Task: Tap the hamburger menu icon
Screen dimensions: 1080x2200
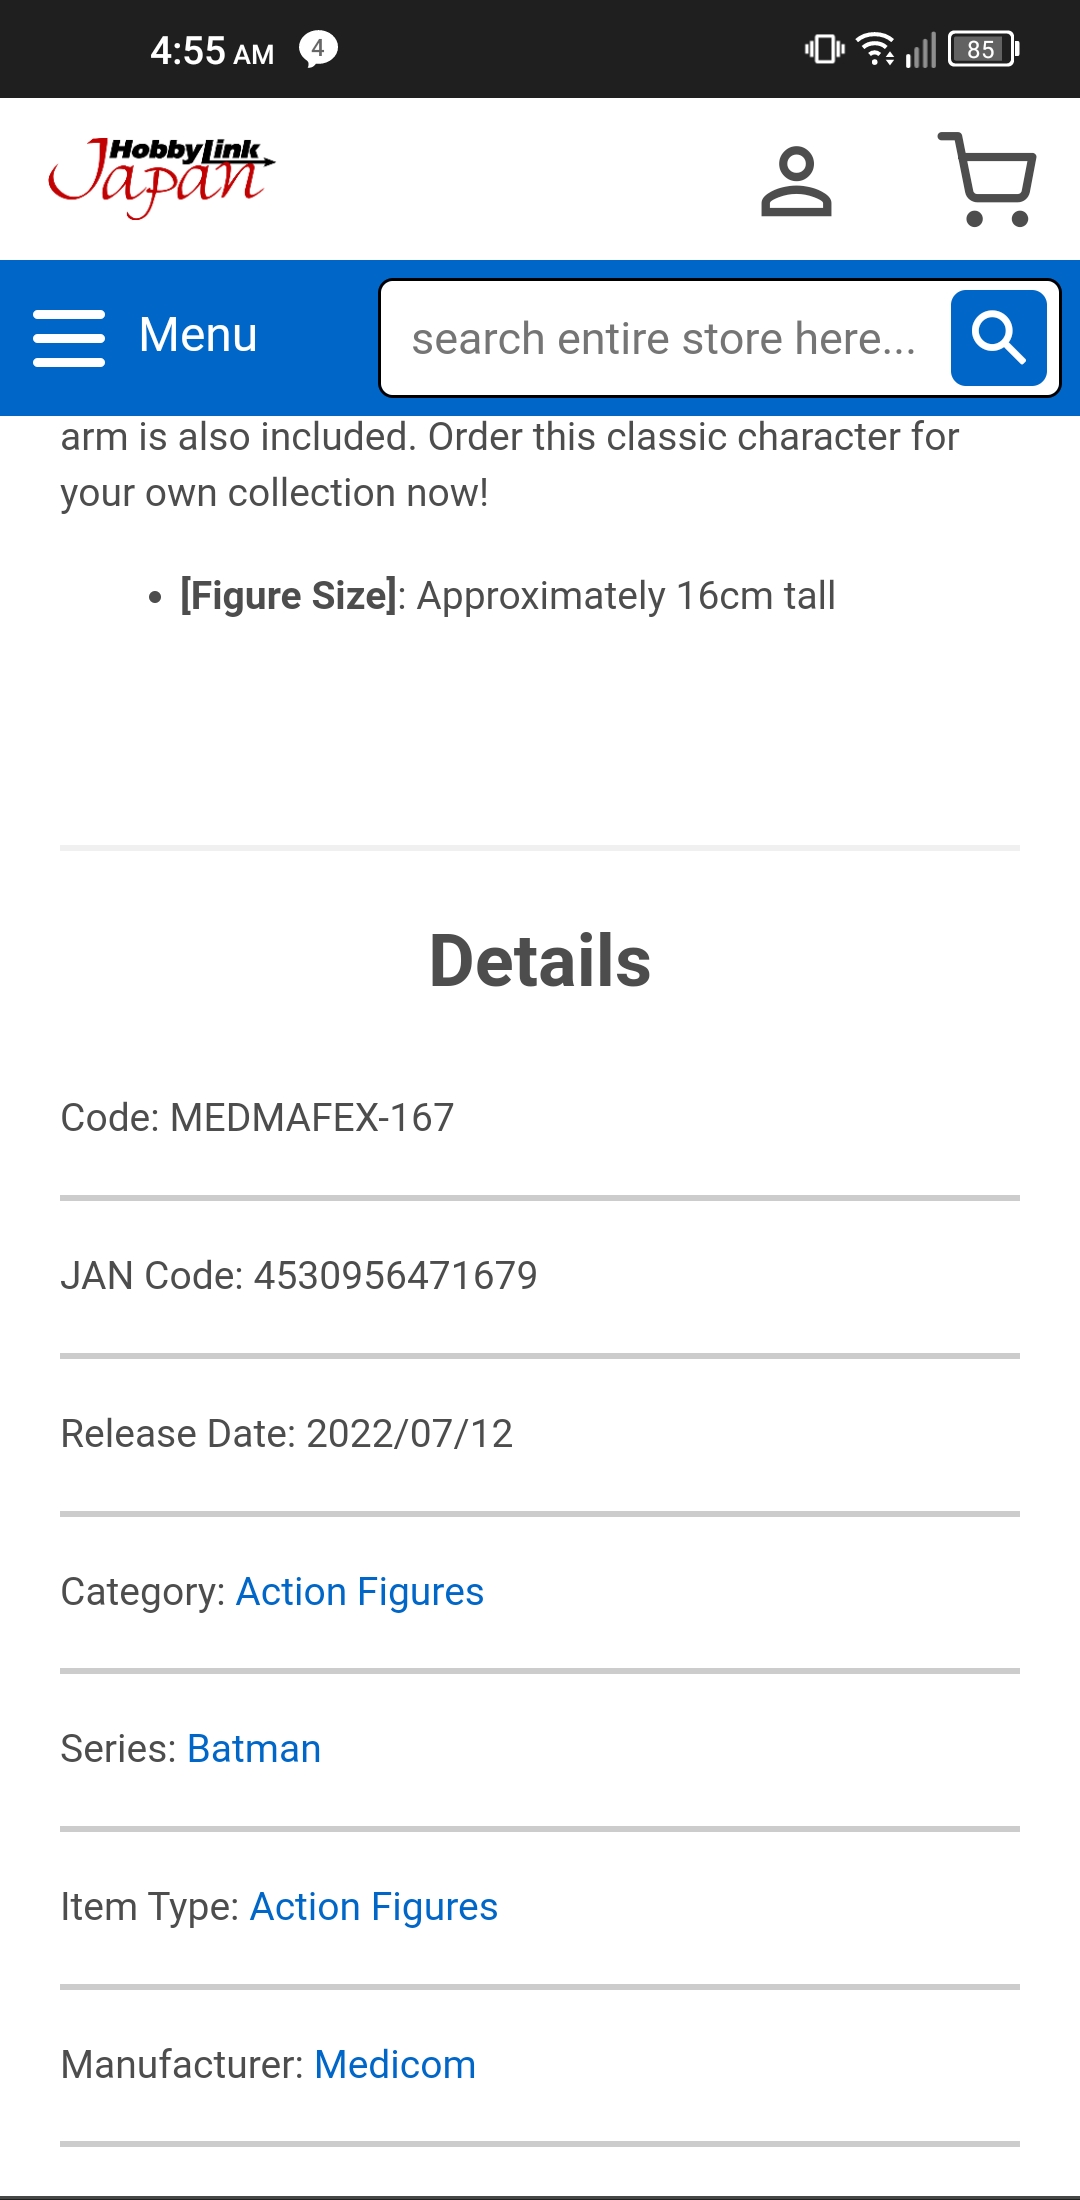Action: [x=69, y=337]
